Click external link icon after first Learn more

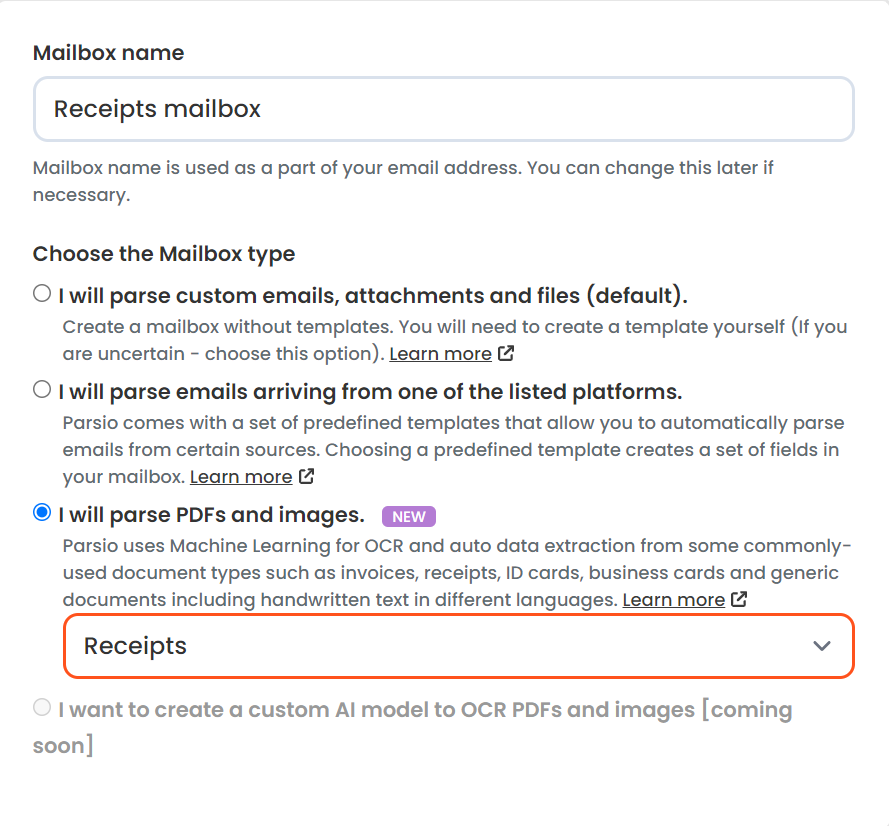click(506, 353)
